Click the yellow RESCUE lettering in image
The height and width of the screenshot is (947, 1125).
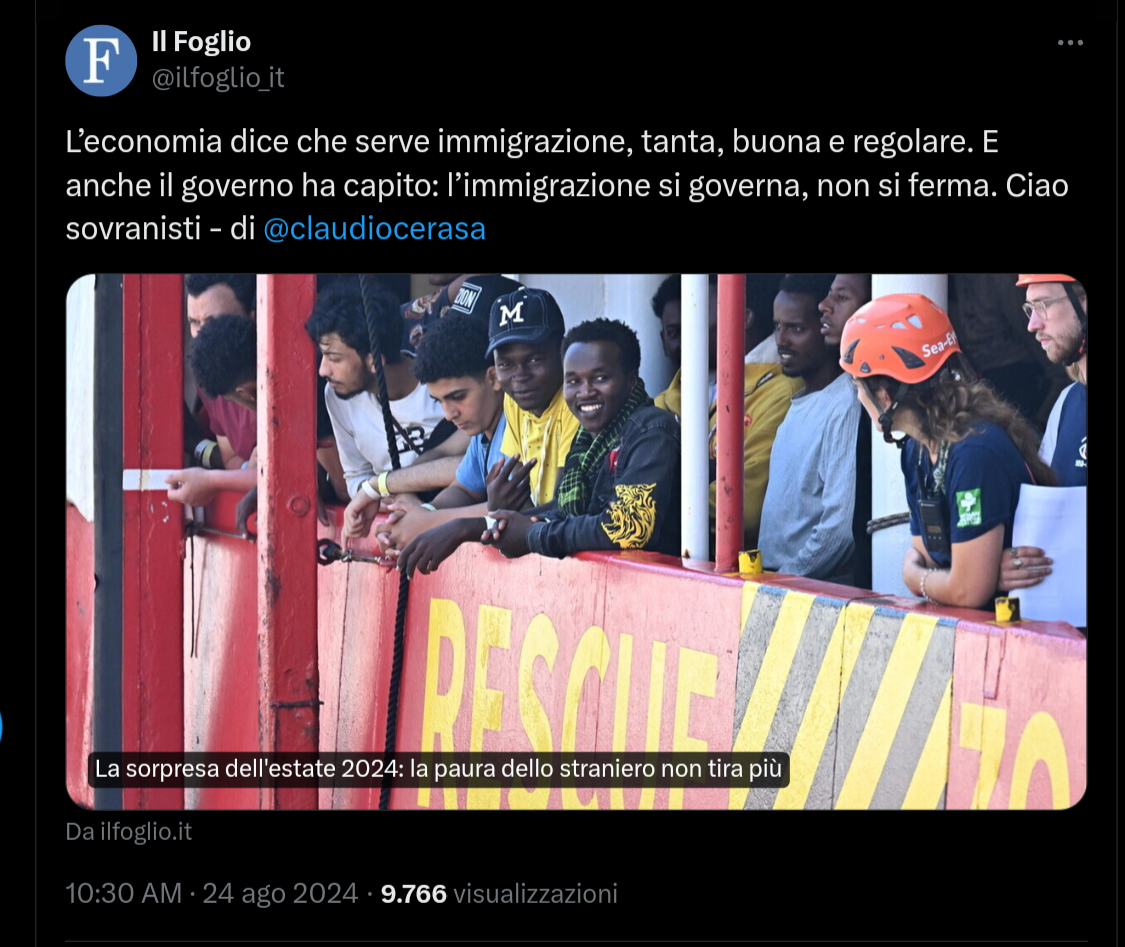tap(567, 696)
